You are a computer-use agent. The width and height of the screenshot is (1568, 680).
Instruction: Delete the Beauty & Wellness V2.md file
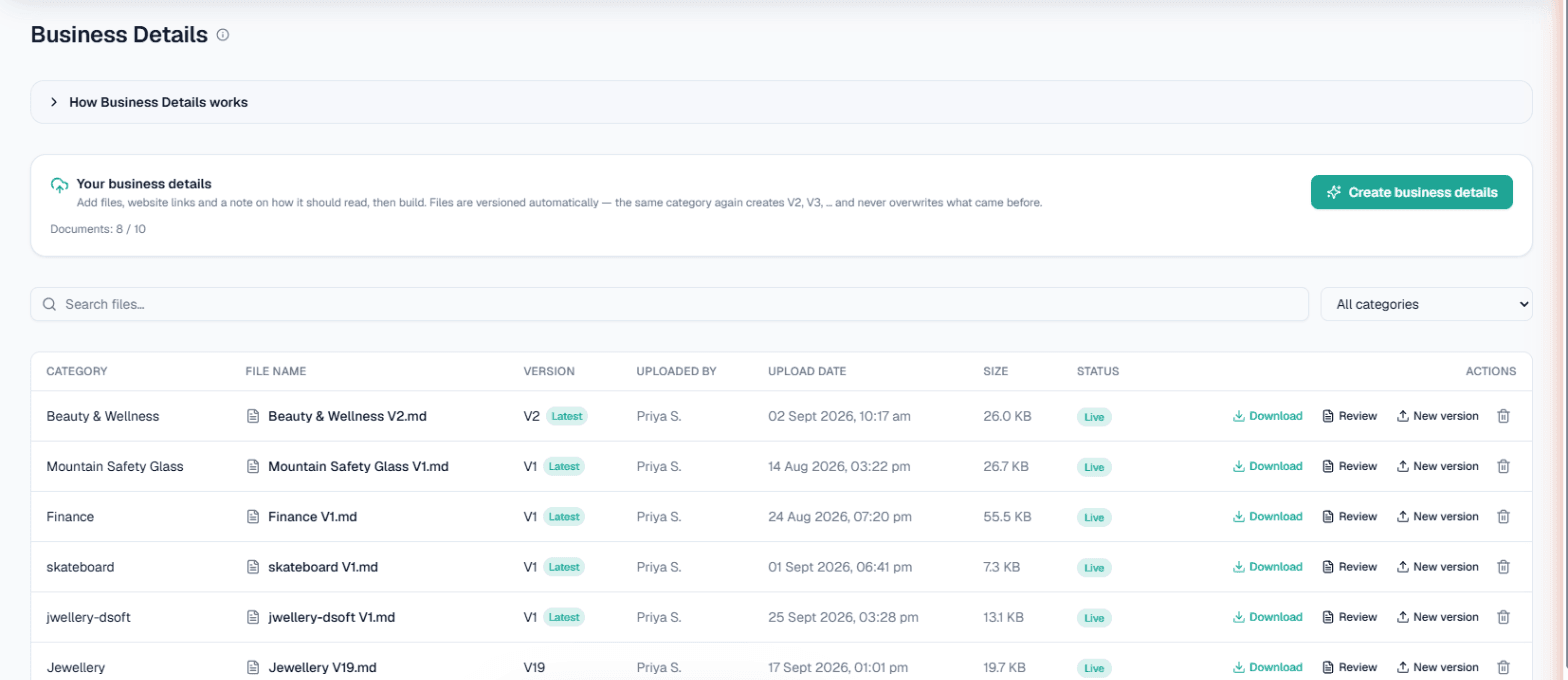1502,416
